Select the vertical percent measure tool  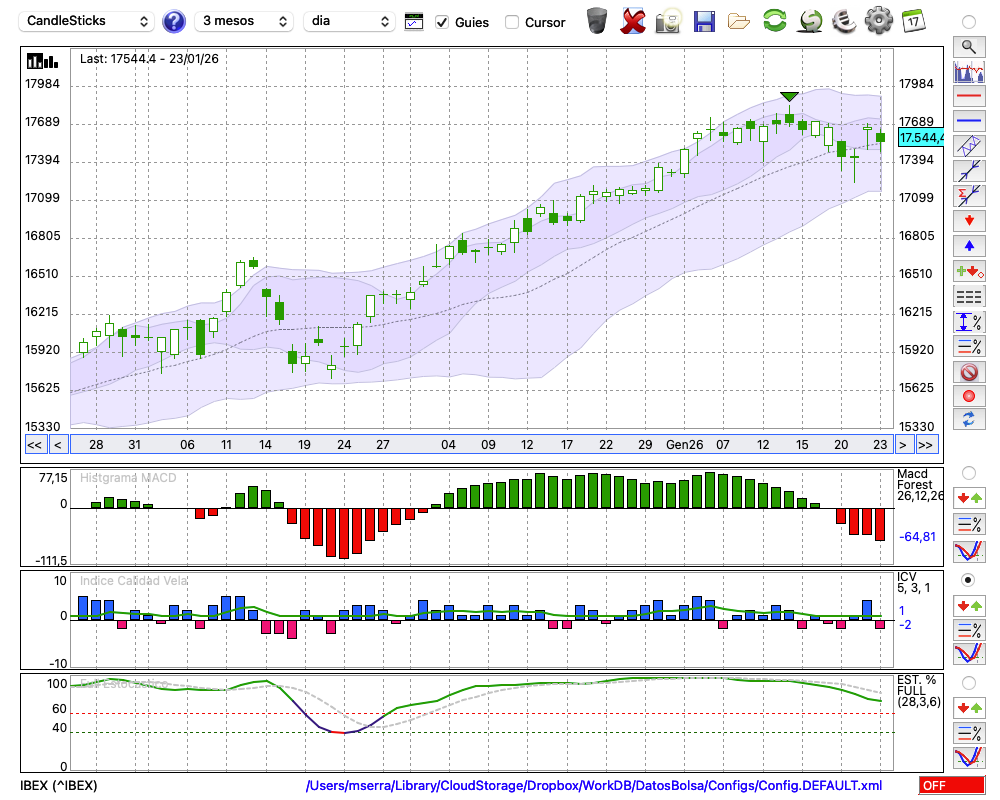[x=969, y=322]
